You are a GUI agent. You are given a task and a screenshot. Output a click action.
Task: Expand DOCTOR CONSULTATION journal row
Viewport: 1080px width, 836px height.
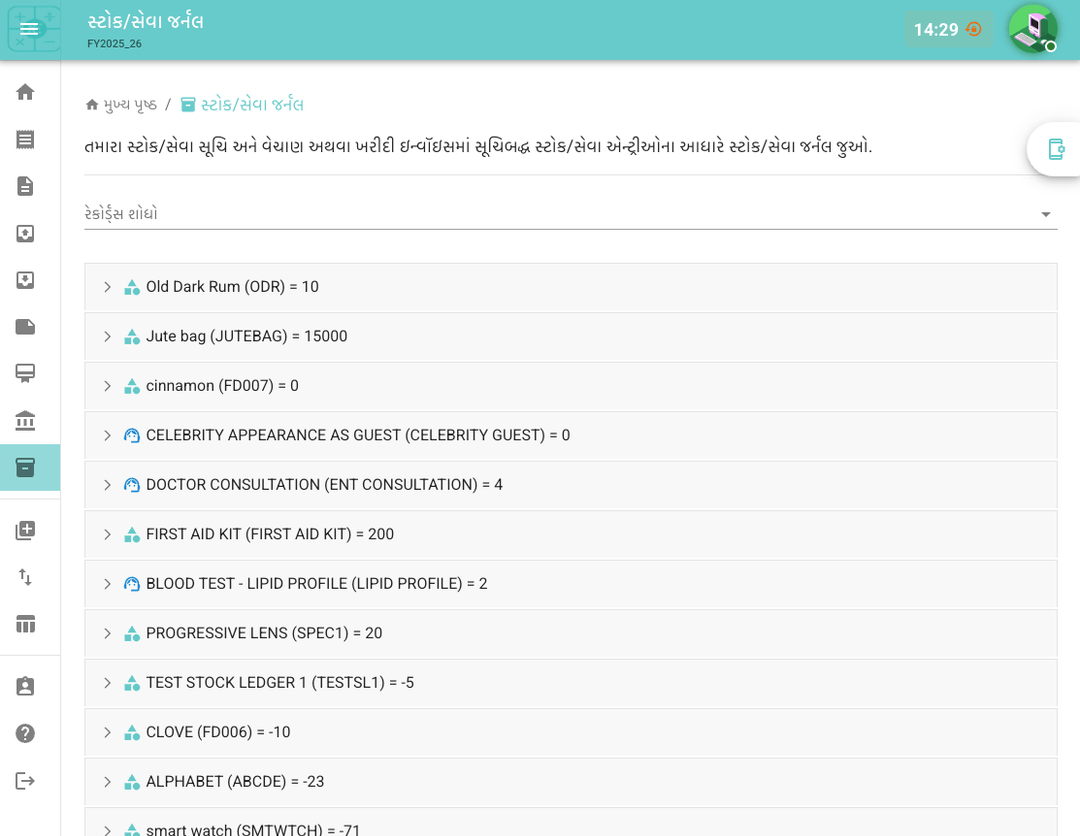(x=108, y=485)
